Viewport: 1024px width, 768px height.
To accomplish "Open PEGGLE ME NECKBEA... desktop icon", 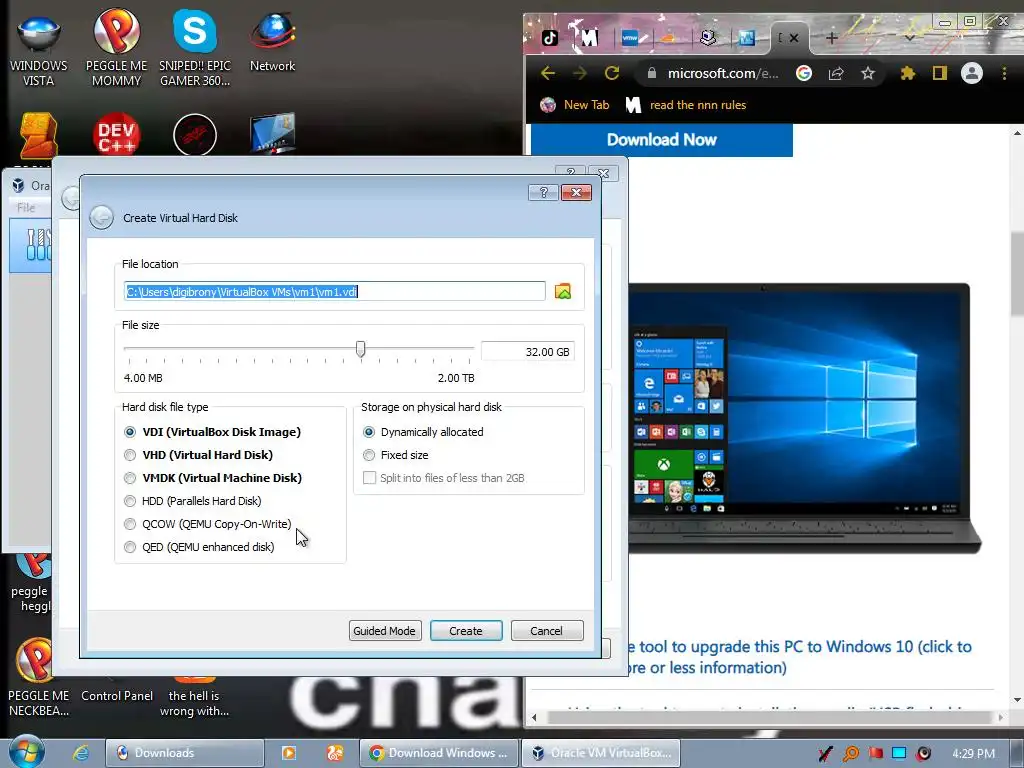I will 39,679.
